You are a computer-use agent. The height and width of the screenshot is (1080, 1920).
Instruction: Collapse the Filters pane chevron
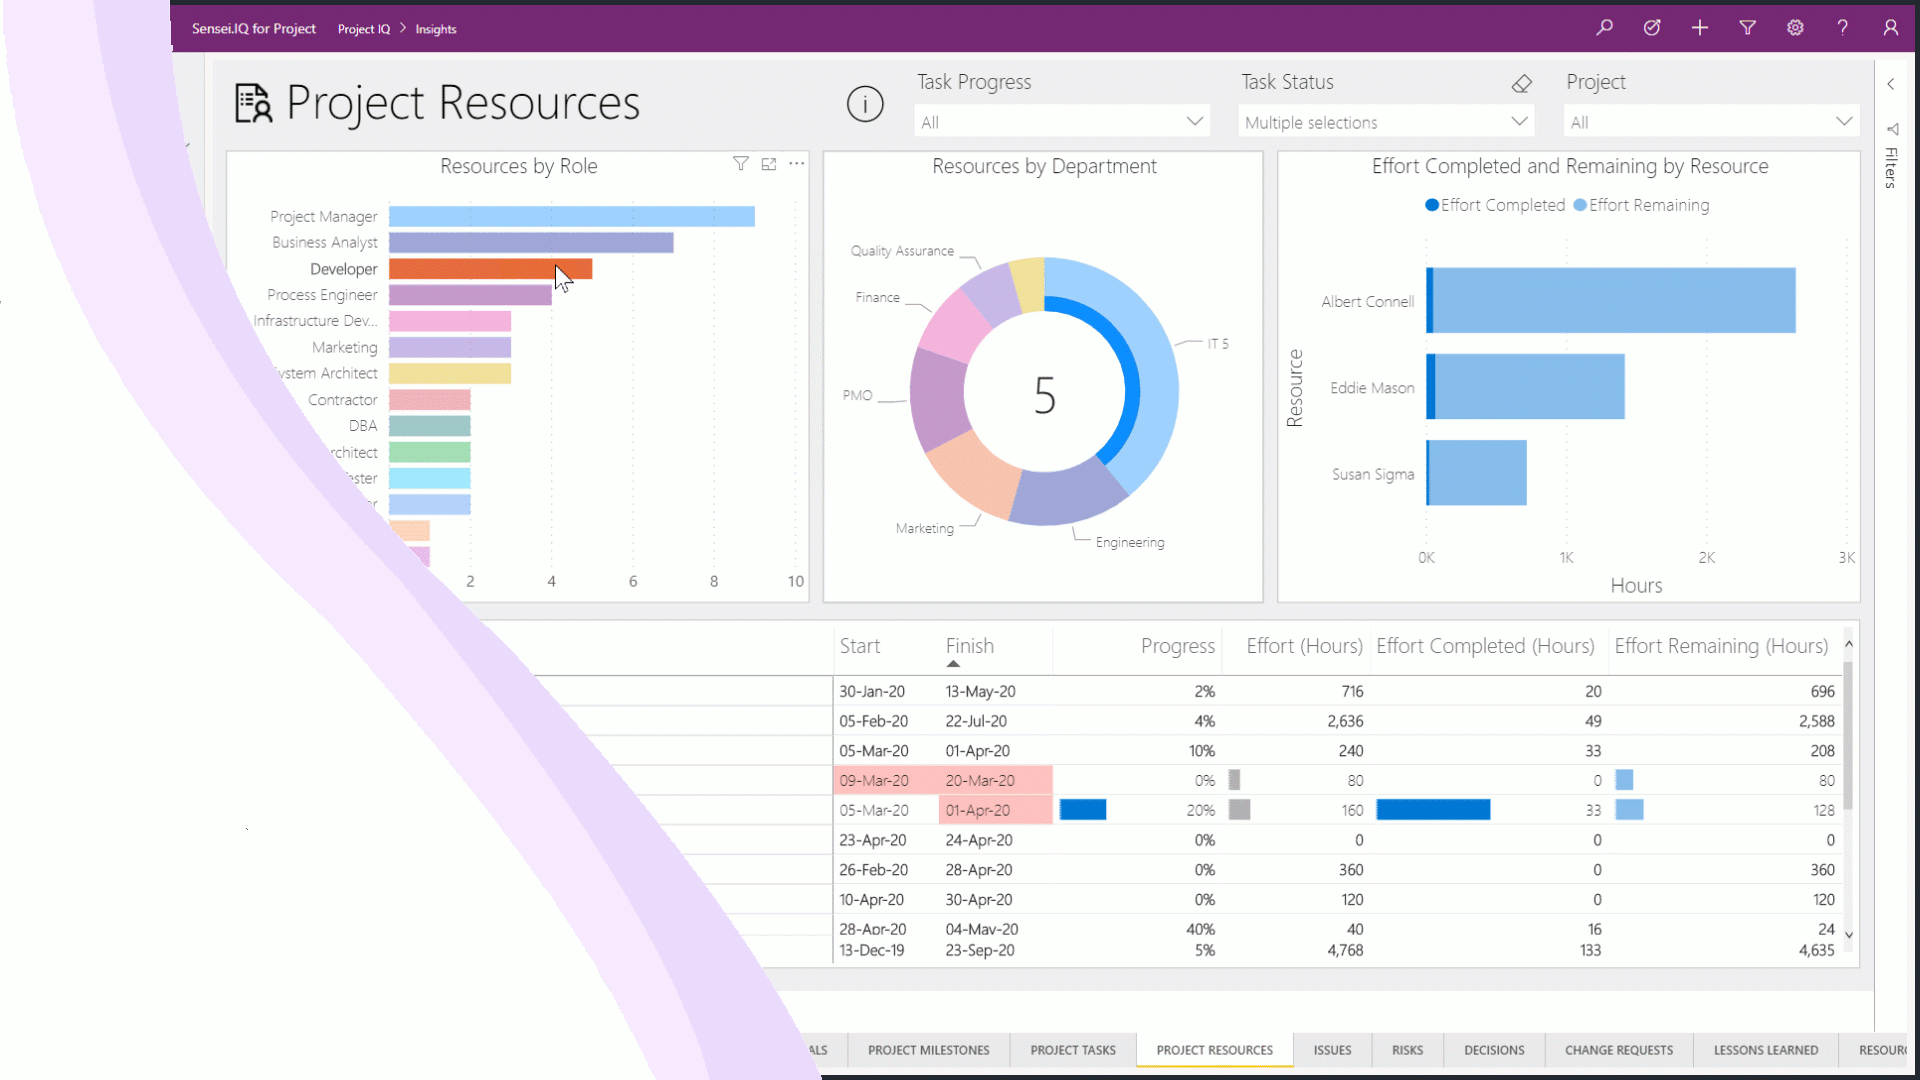pyautogui.click(x=1891, y=84)
